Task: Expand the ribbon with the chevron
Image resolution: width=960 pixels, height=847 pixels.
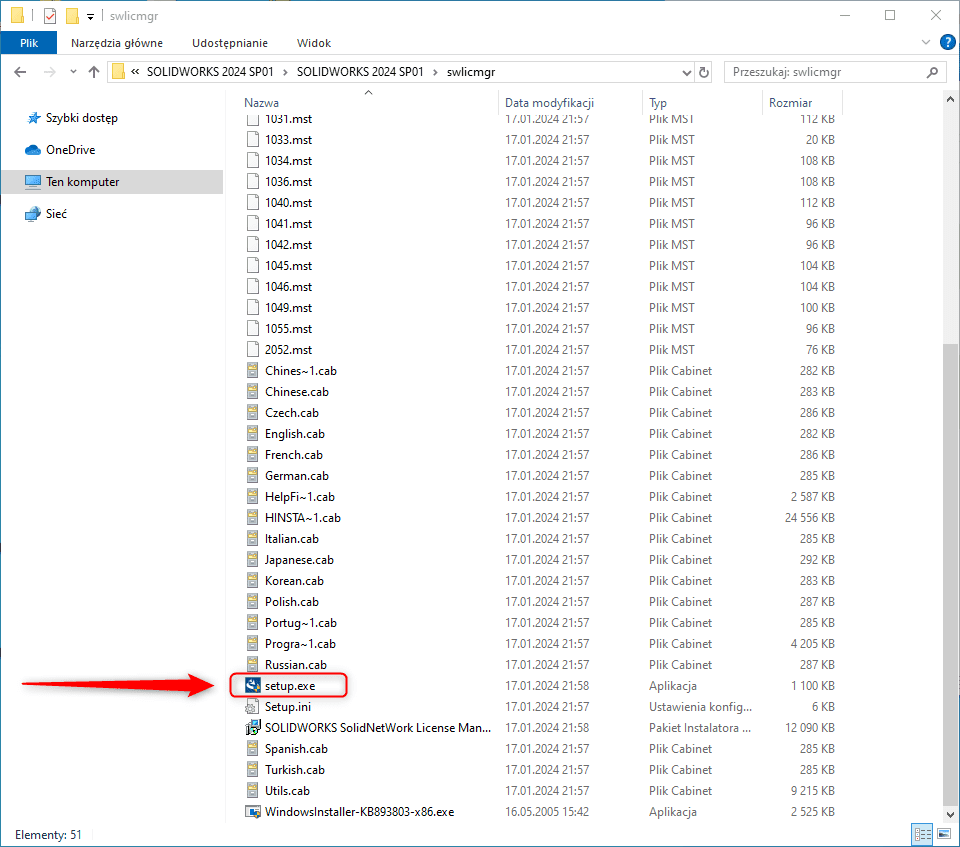Action: pyautogui.click(x=926, y=42)
